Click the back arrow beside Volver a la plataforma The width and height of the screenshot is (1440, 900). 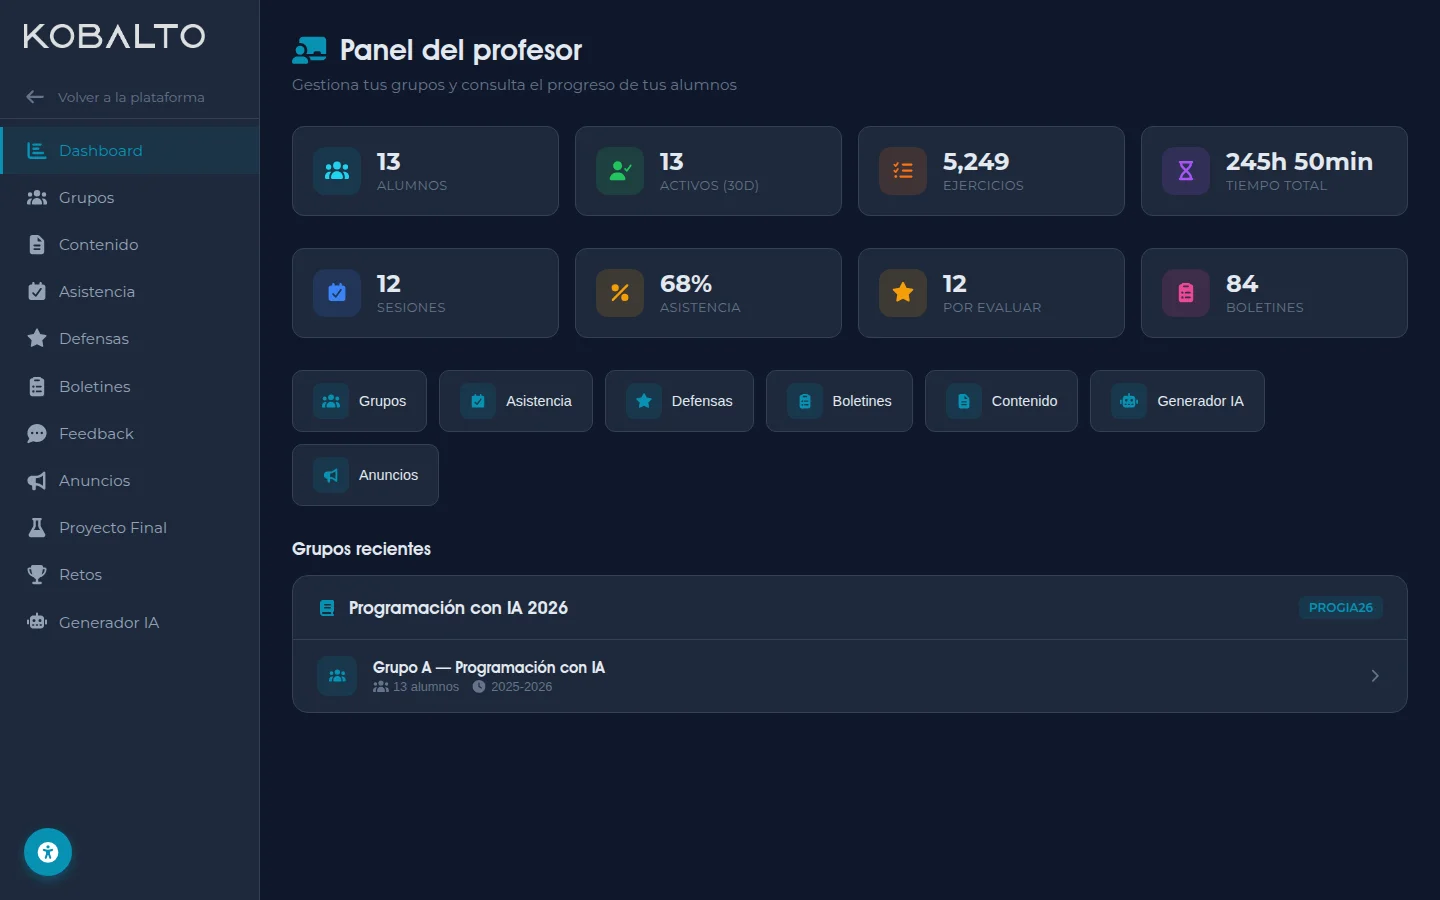[x=35, y=97]
